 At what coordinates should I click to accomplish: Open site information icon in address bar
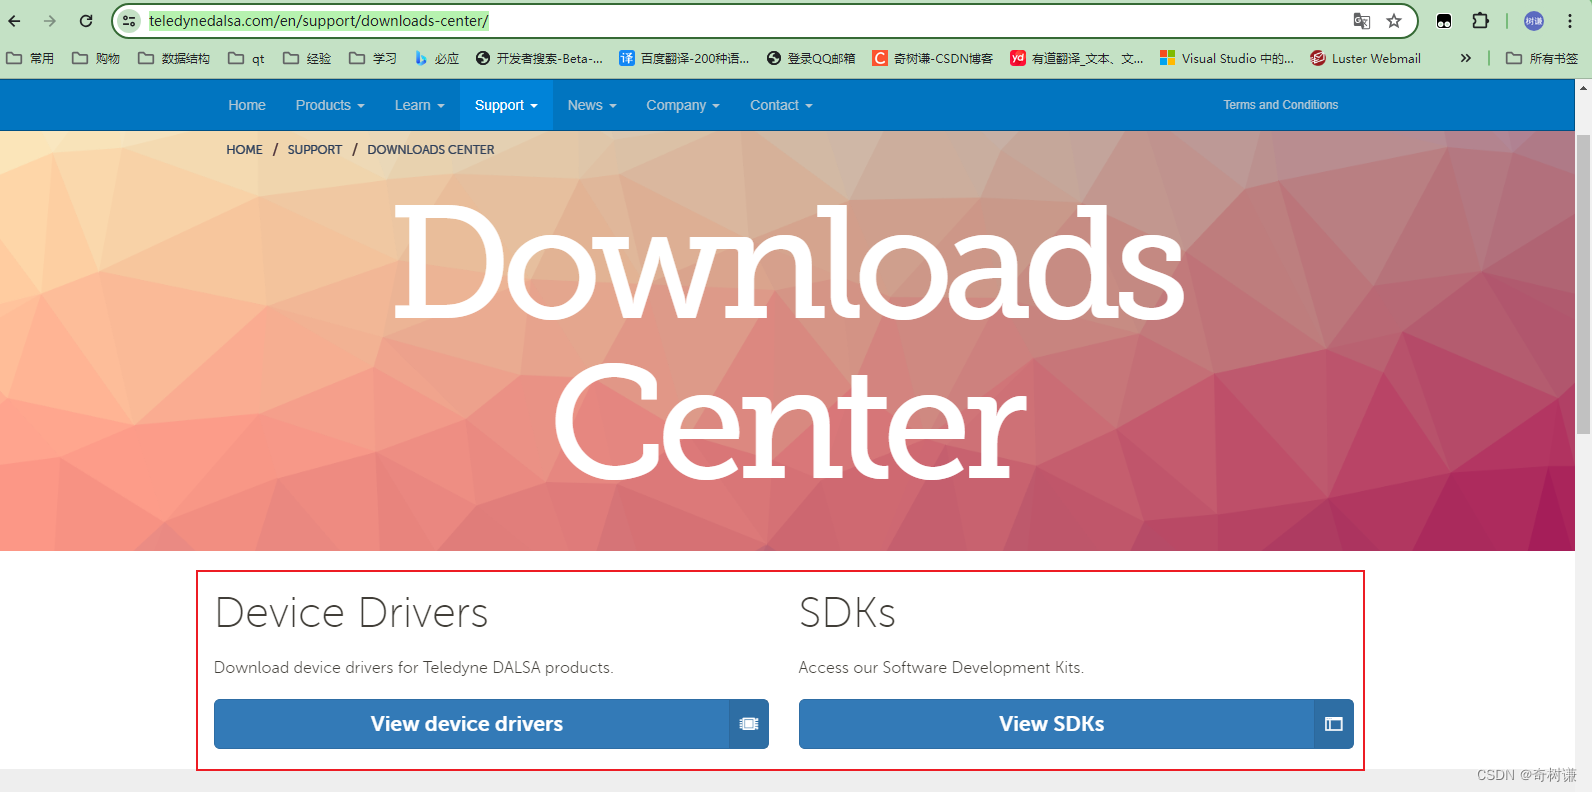(x=129, y=20)
